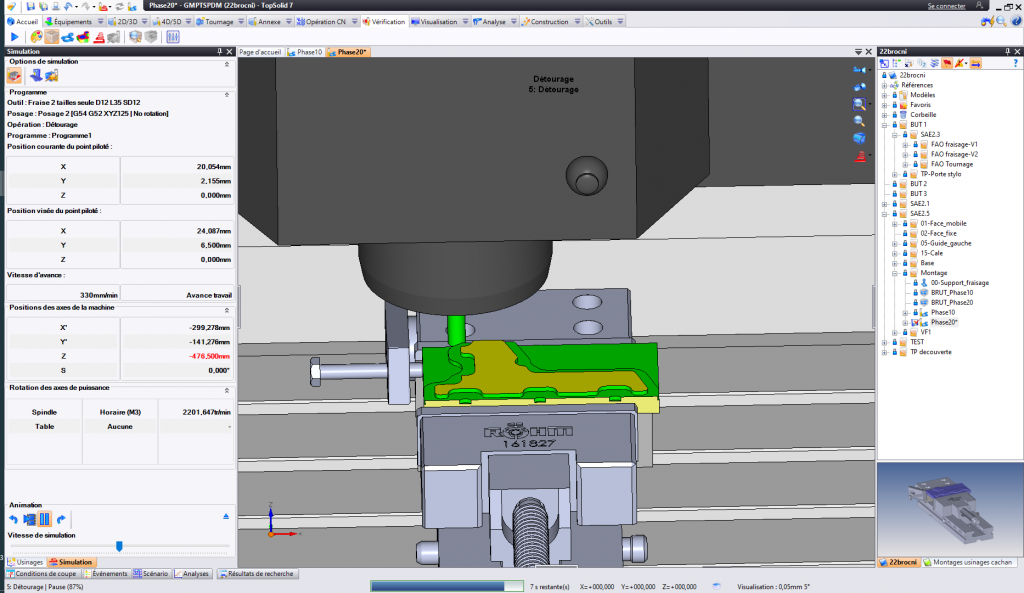
Task: Toggle the first simulation option icon
Action: pos(15,75)
